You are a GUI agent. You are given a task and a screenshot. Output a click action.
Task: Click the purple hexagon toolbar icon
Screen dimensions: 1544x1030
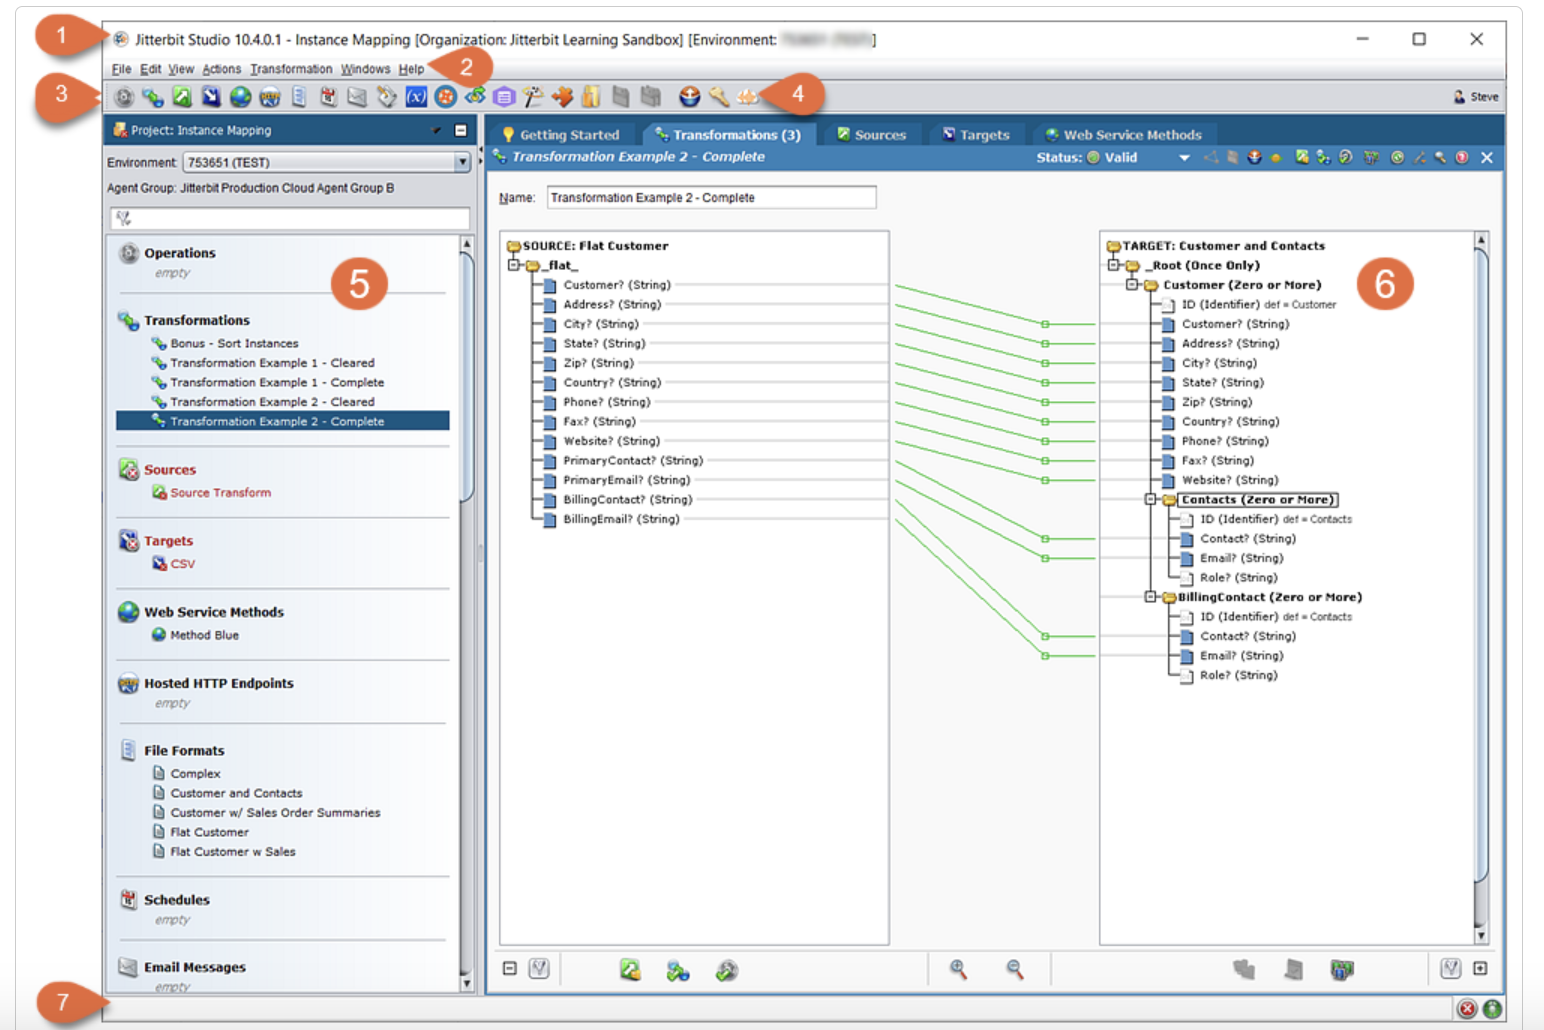coord(504,97)
